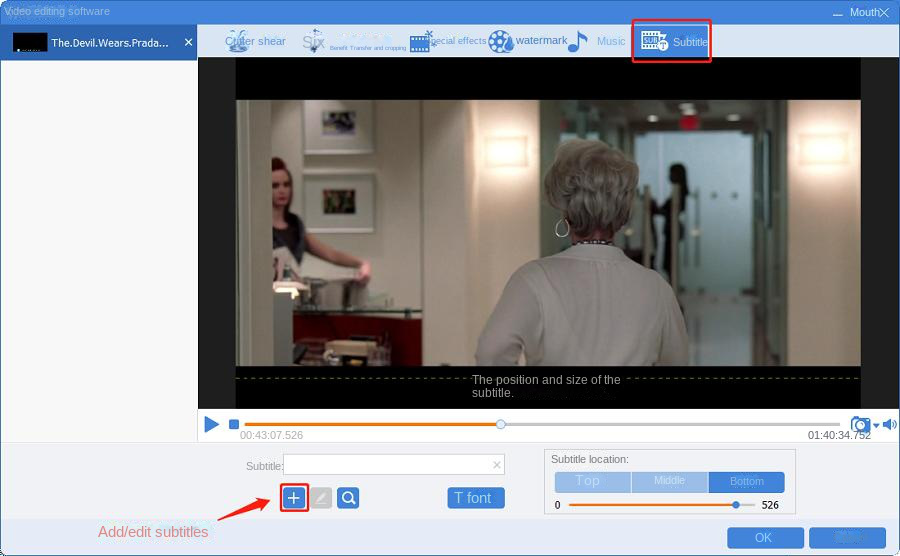Open the Cutter shear tab
The height and width of the screenshot is (556, 900).
coord(255,41)
